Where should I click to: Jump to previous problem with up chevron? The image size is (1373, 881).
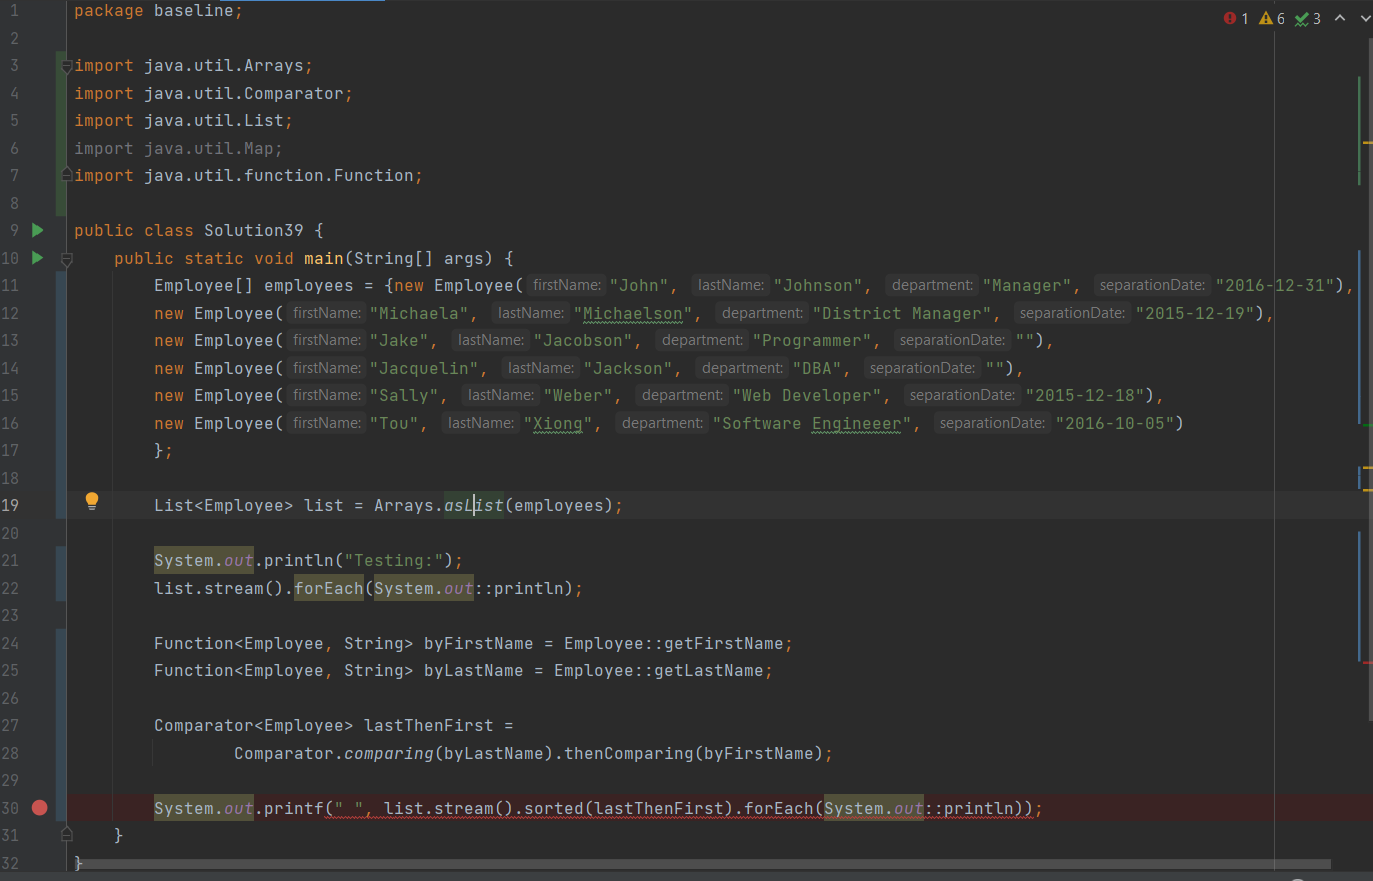click(1340, 17)
